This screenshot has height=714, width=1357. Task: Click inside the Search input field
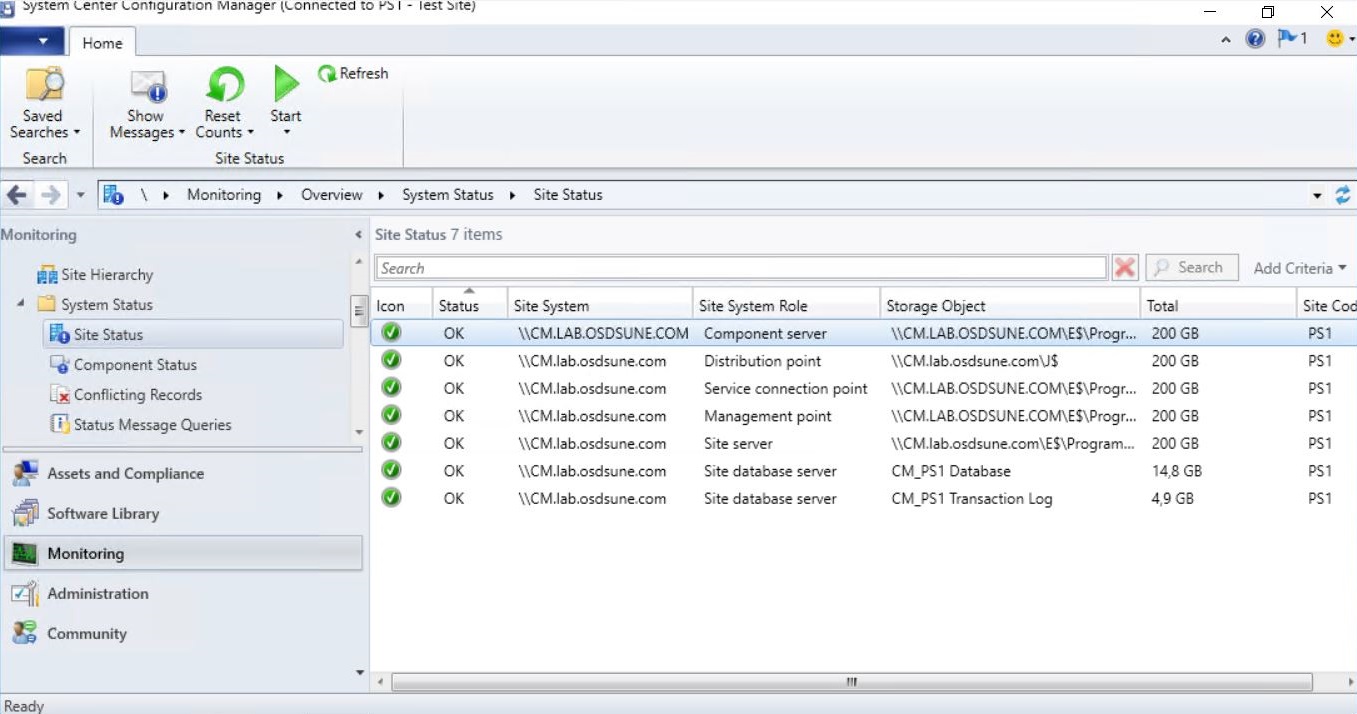pos(740,268)
